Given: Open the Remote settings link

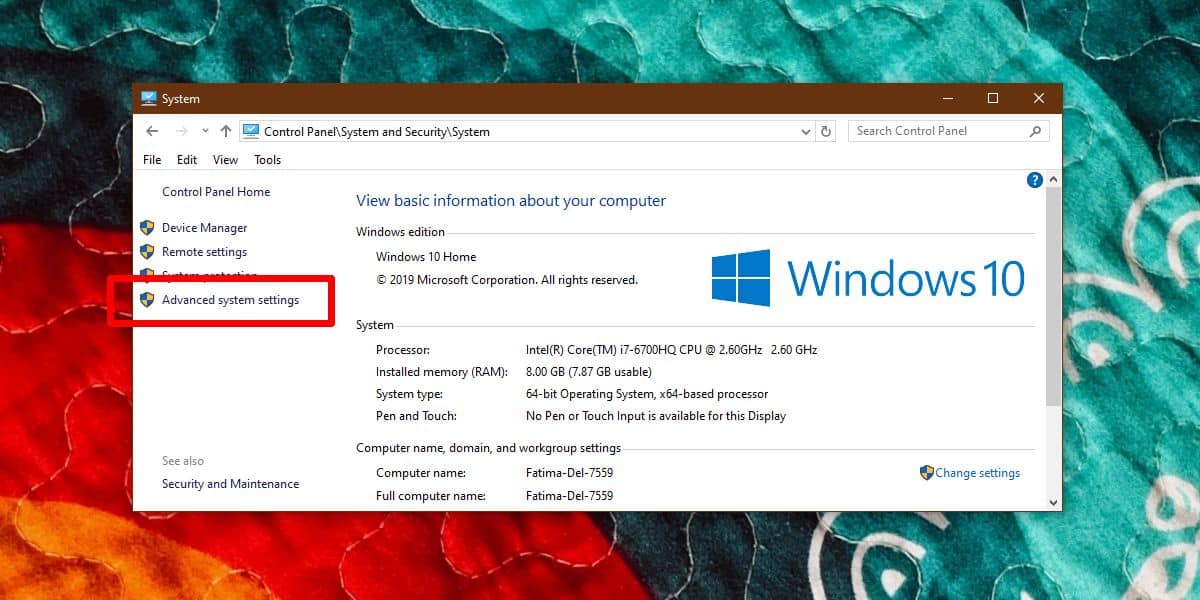Looking at the screenshot, I should coord(204,252).
